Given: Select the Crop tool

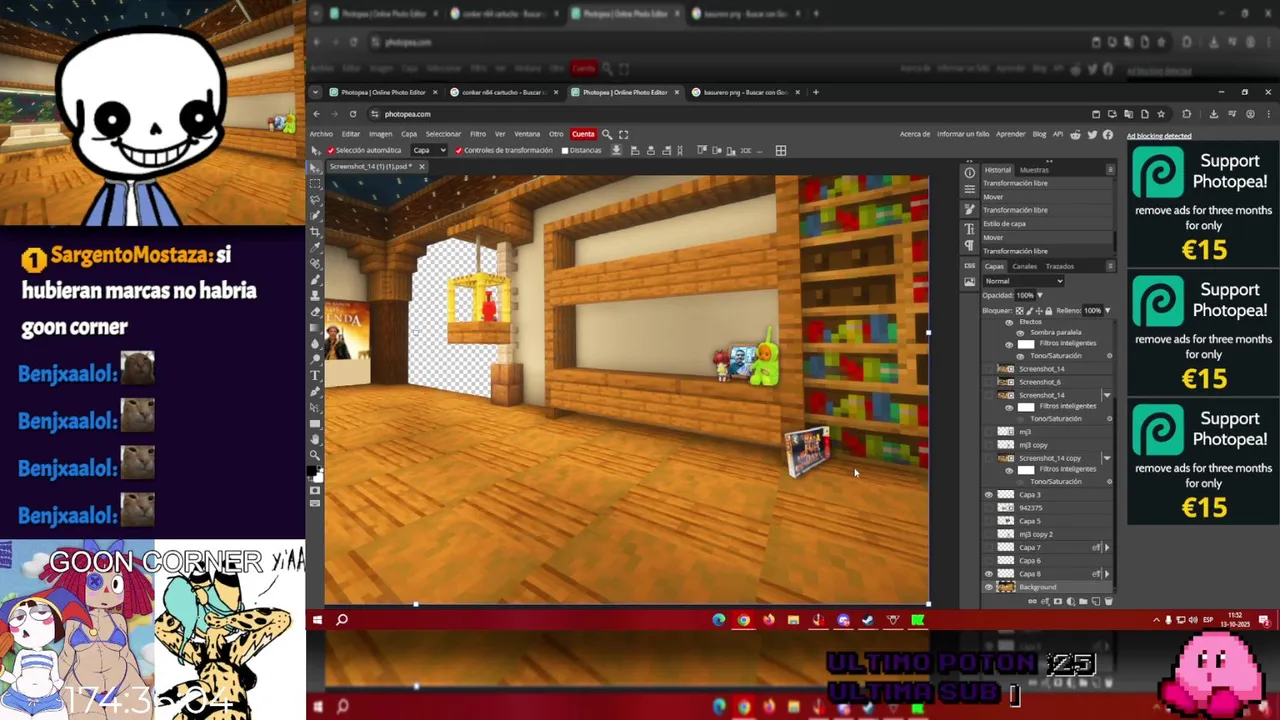Looking at the screenshot, I should click(315, 231).
